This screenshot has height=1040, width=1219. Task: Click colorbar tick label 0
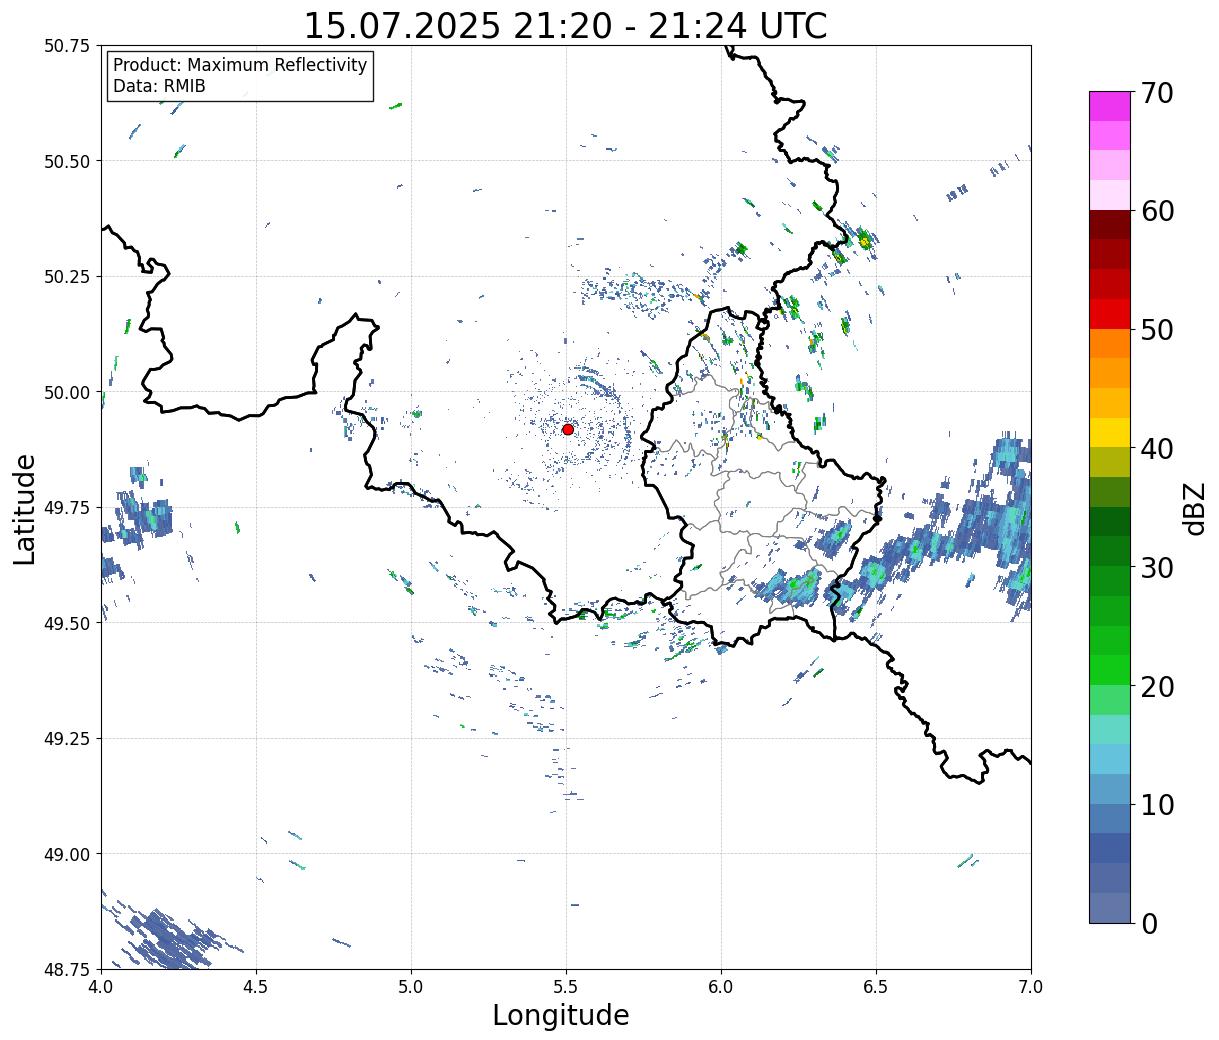coord(1150,923)
